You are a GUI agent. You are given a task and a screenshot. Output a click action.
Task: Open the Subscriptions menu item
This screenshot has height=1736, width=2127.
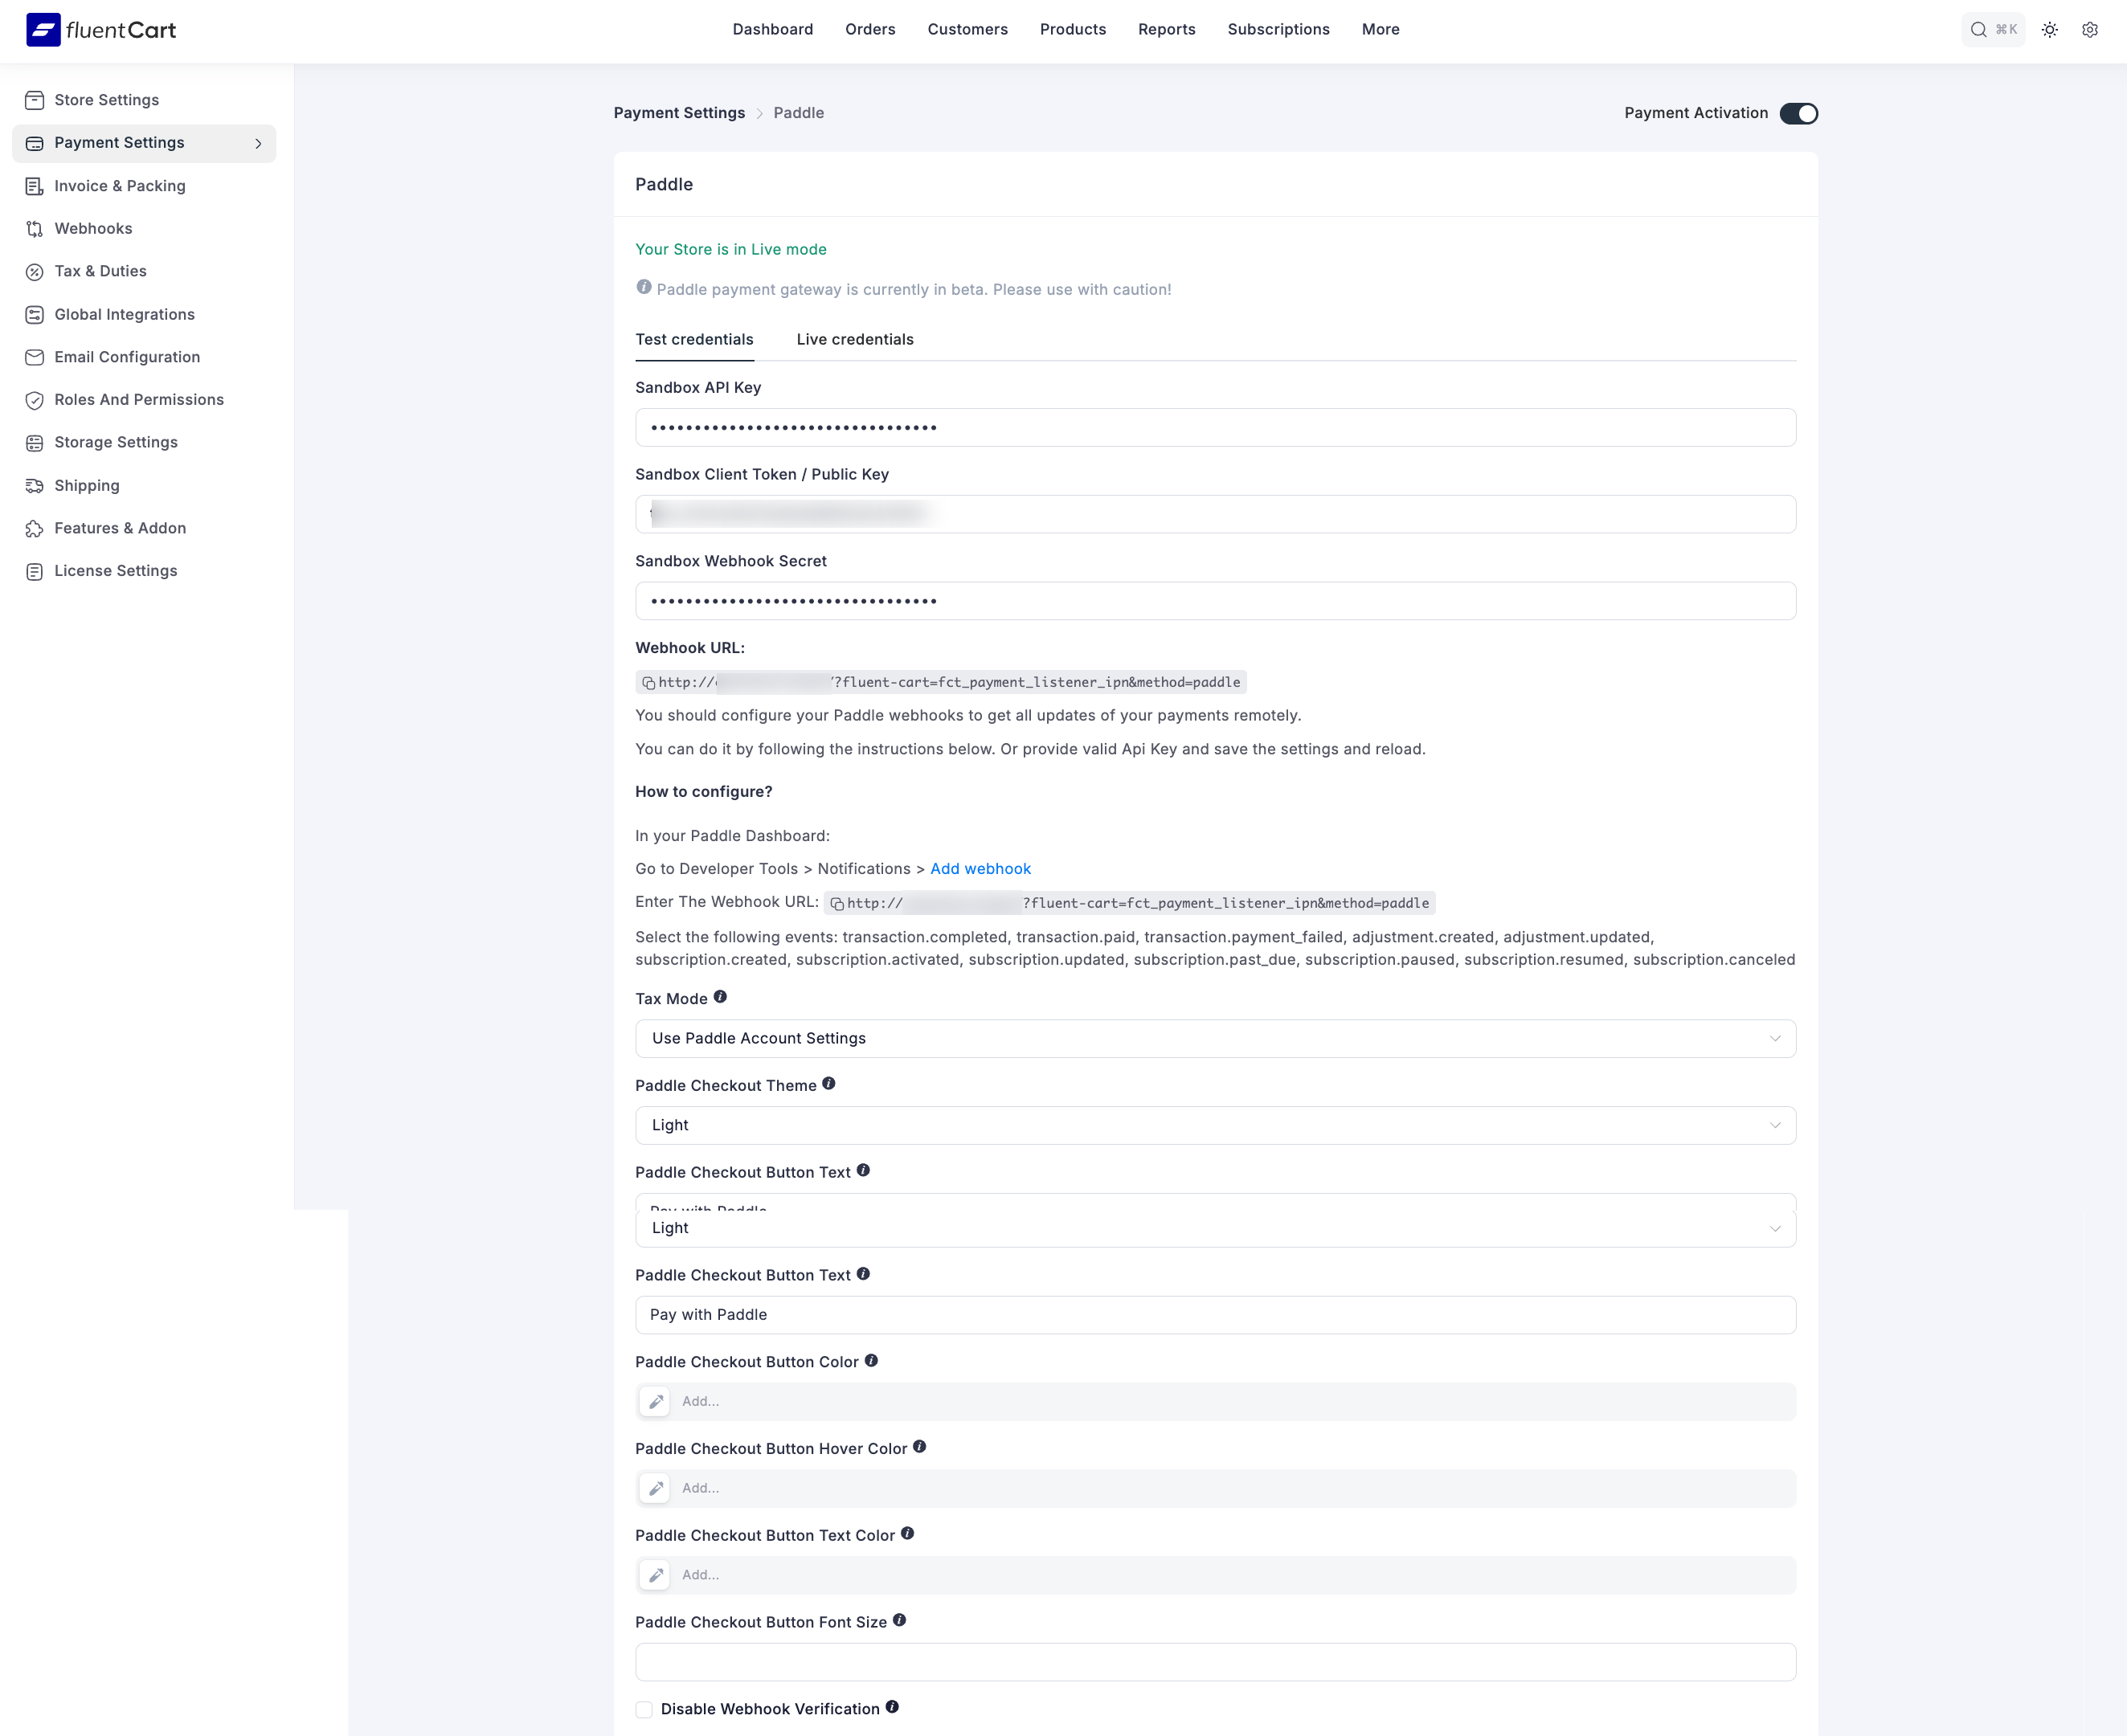tap(1278, 30)
